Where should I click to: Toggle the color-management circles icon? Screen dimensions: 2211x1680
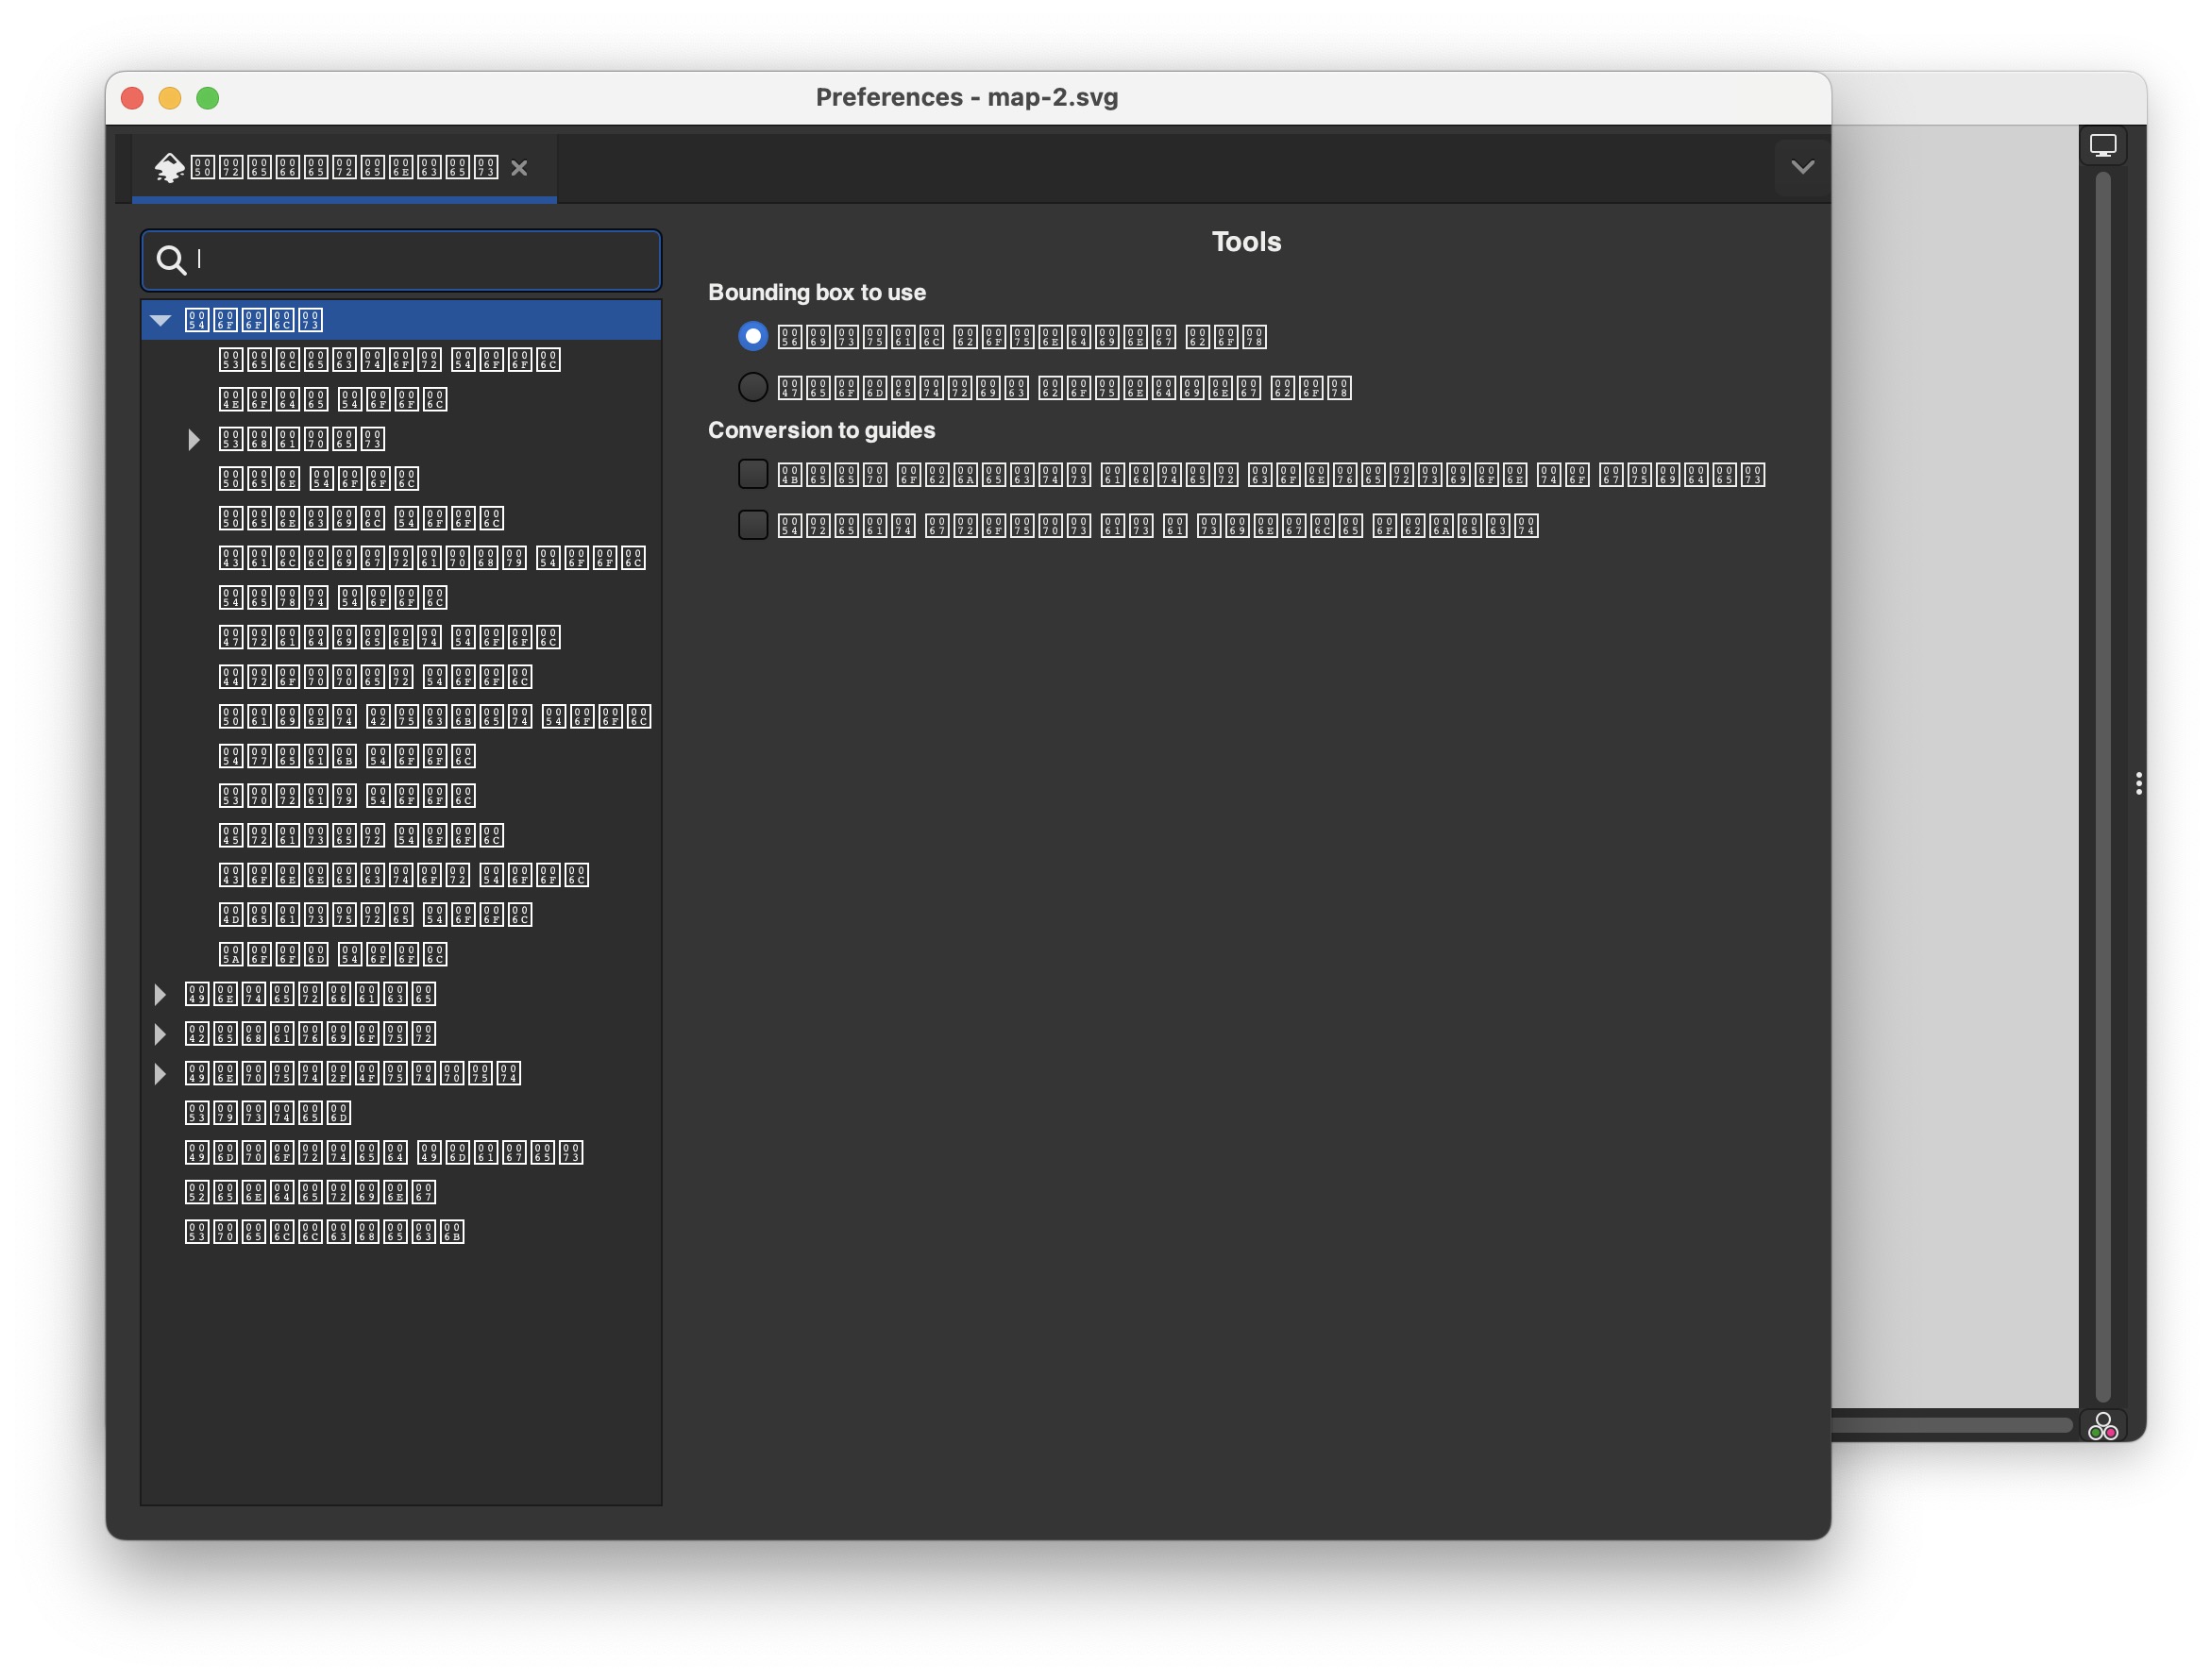2102,1426
